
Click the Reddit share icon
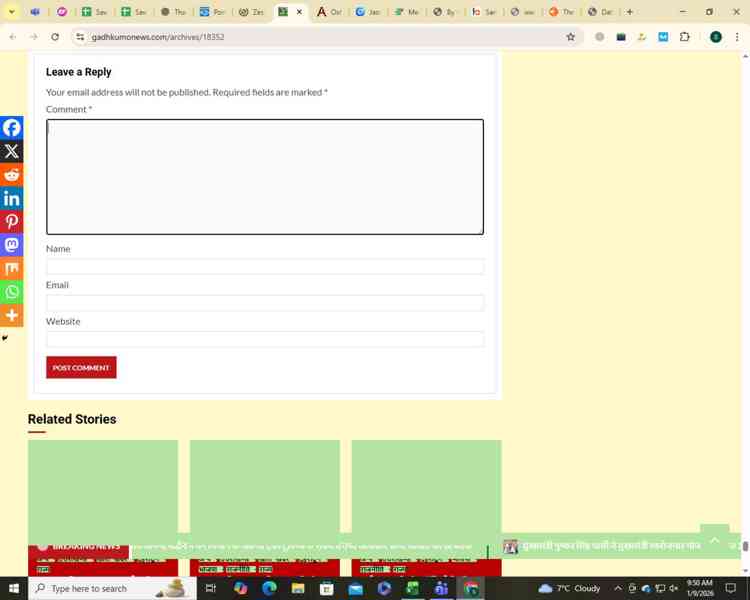coord(12,175)
